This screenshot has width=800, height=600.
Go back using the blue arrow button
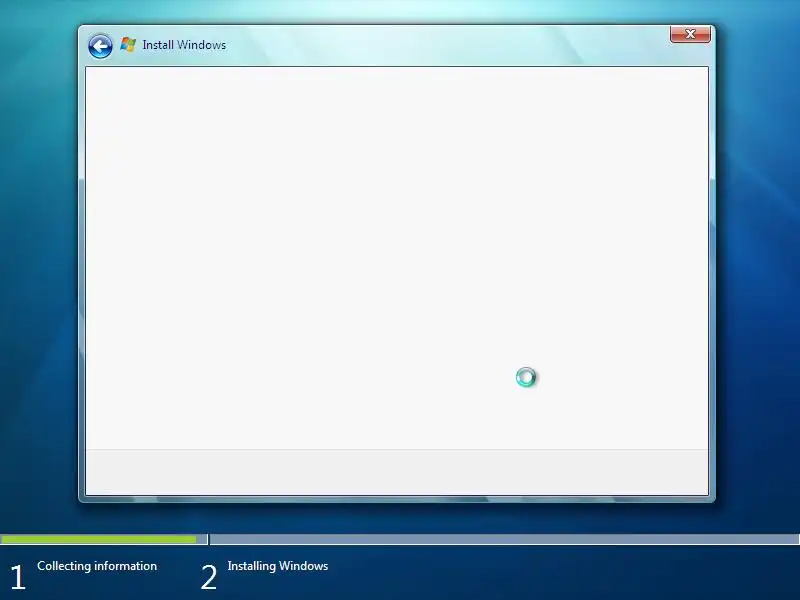pos(100,46)
